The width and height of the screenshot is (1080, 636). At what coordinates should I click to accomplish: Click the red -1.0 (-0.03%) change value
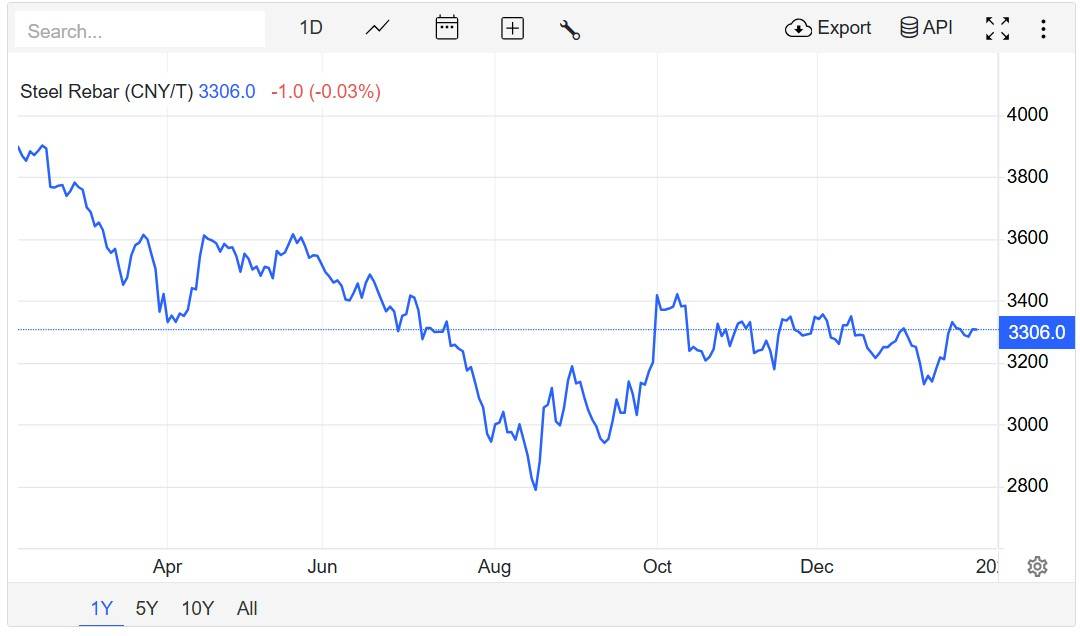coord(325,92)
